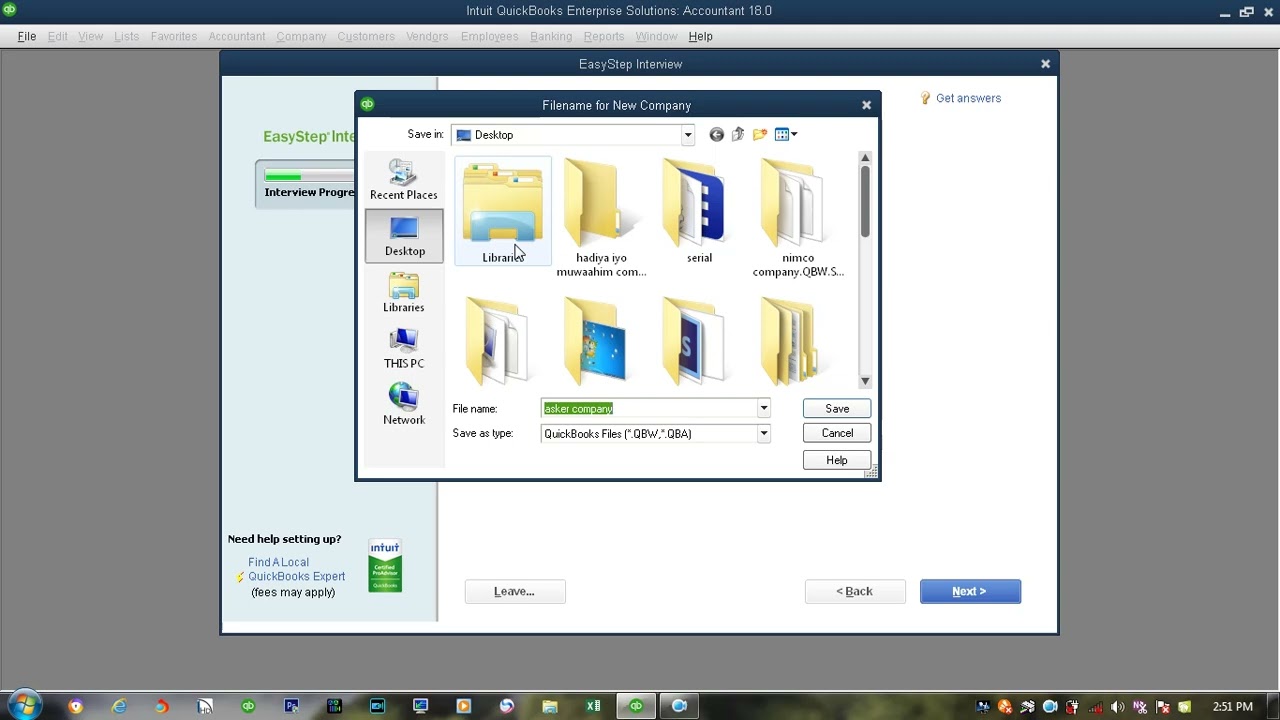
Task: Go back to the previous folder
Action: coord(716,134)
